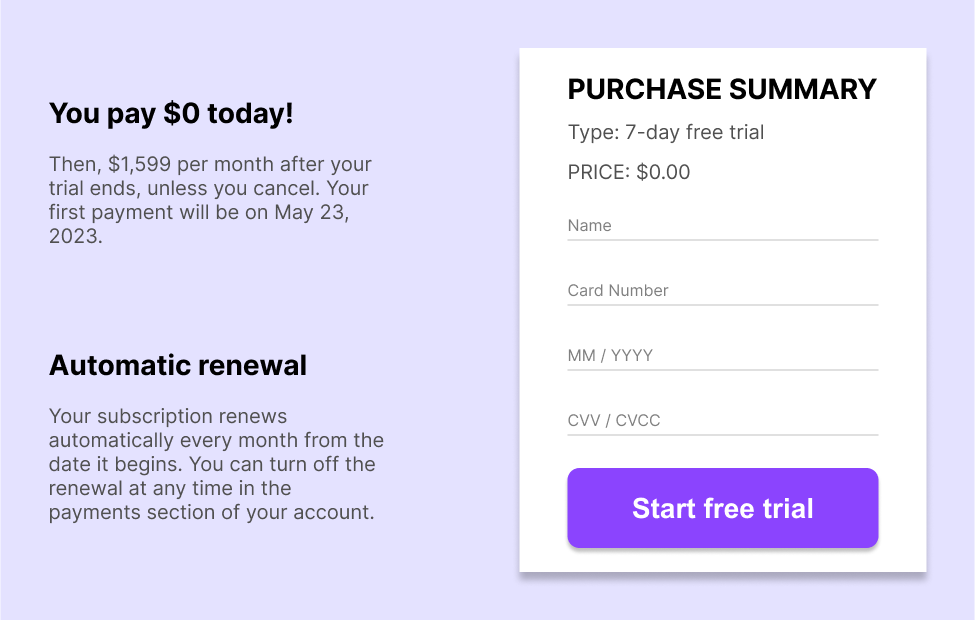Start the free trial with the purple button

[723, 508]
